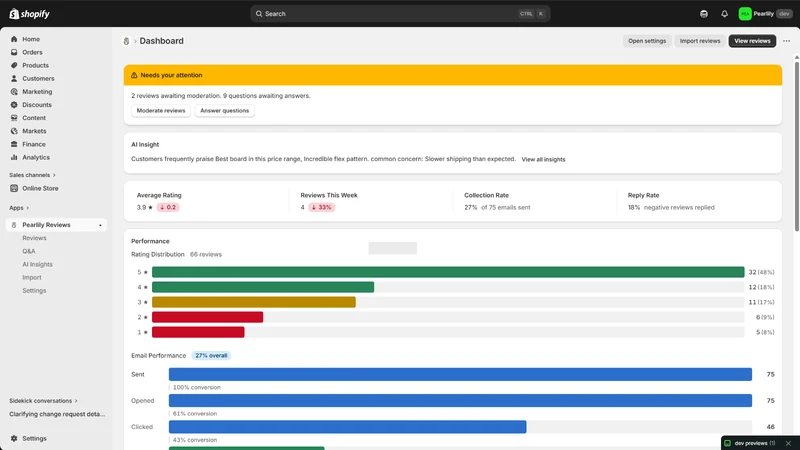800x450 pixels.
Task: Click the 4 star green rating bar
Action: (263, 287)
